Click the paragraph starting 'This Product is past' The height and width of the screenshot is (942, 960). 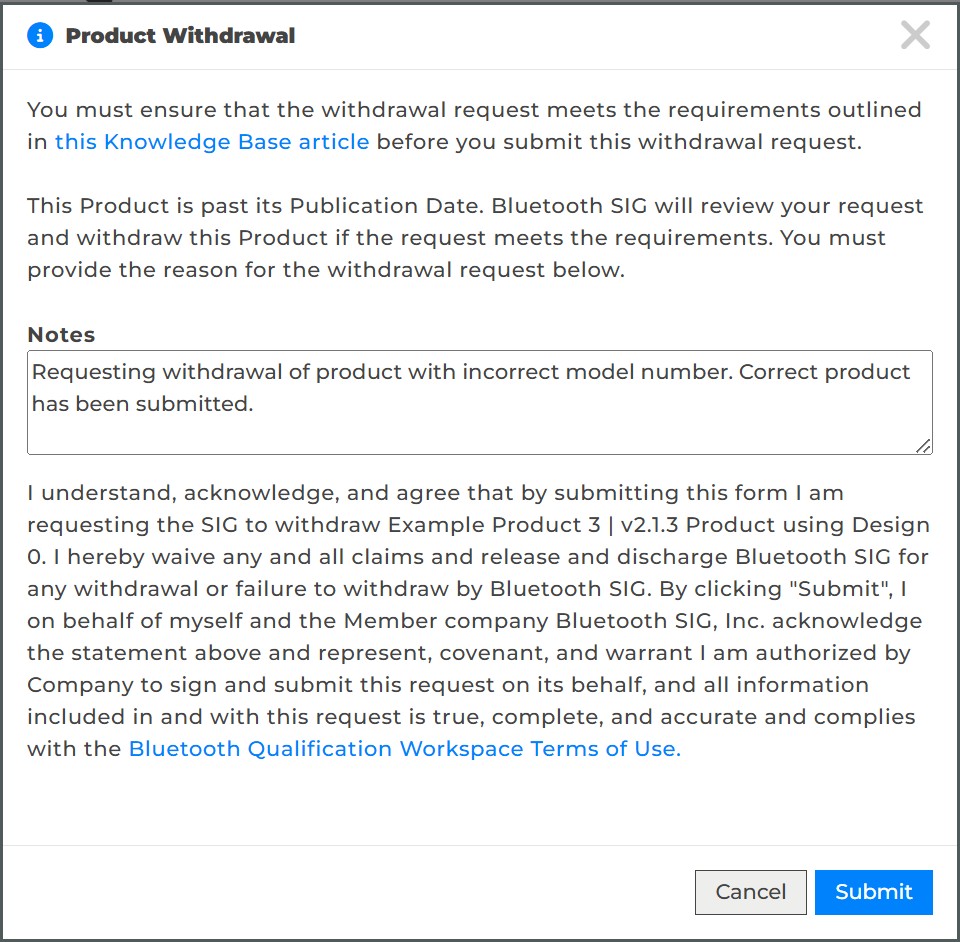(x=475, y=237)
